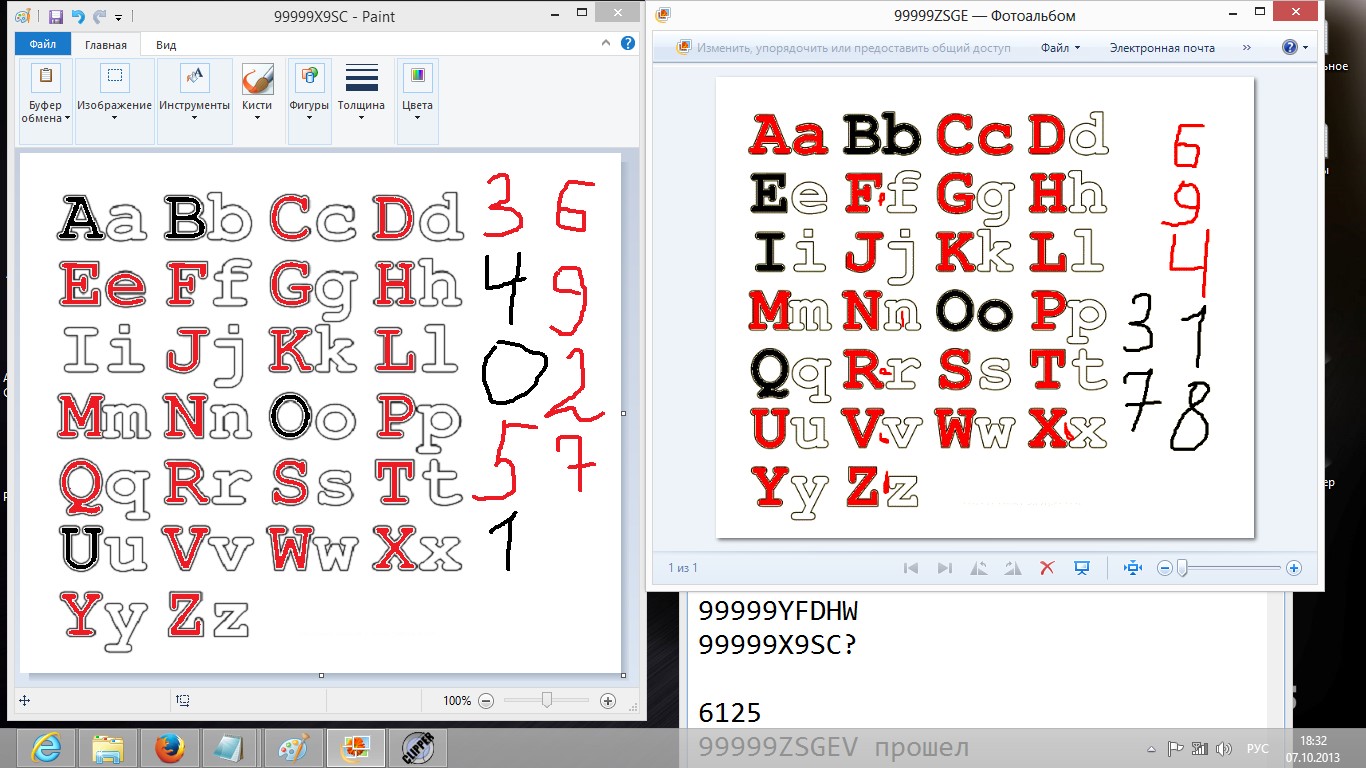The width and height of the screenshot is (1366, 768).
Task: Click the selection size icon in Paint status bar
Action: coord(183,701)
